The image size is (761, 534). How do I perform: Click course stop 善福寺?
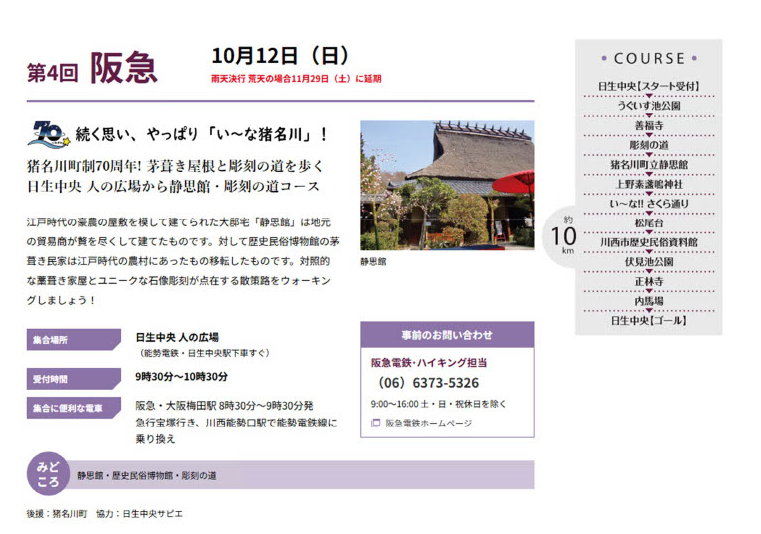click(x=649, y=125)
